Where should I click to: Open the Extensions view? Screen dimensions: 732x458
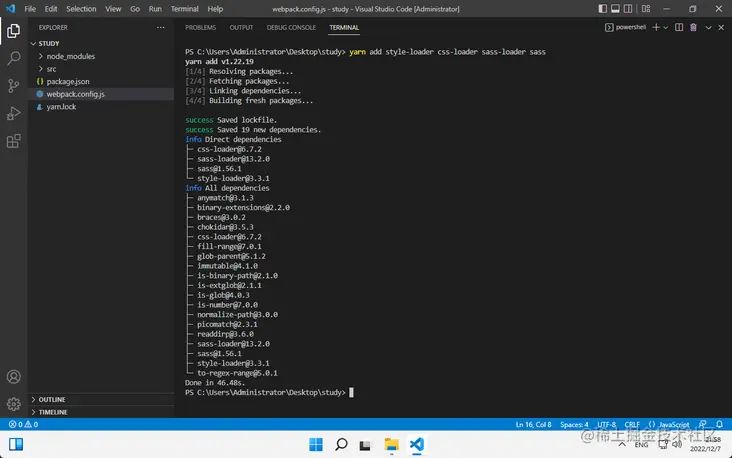(x=14, y=141)
